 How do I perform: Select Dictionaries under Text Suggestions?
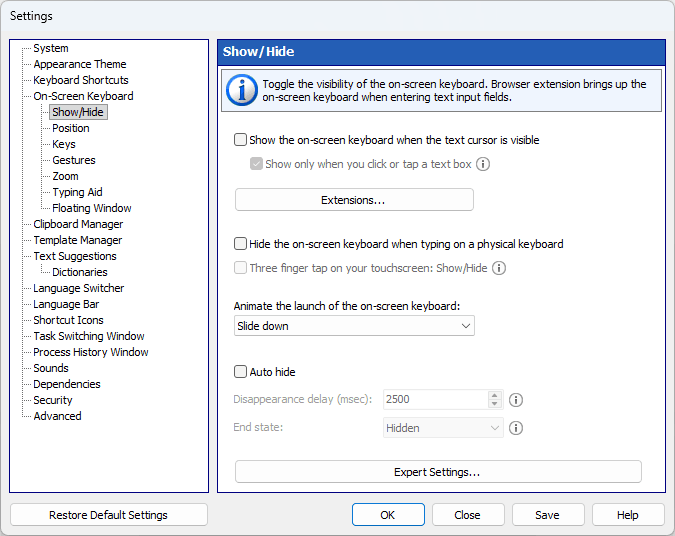point(80,272)
